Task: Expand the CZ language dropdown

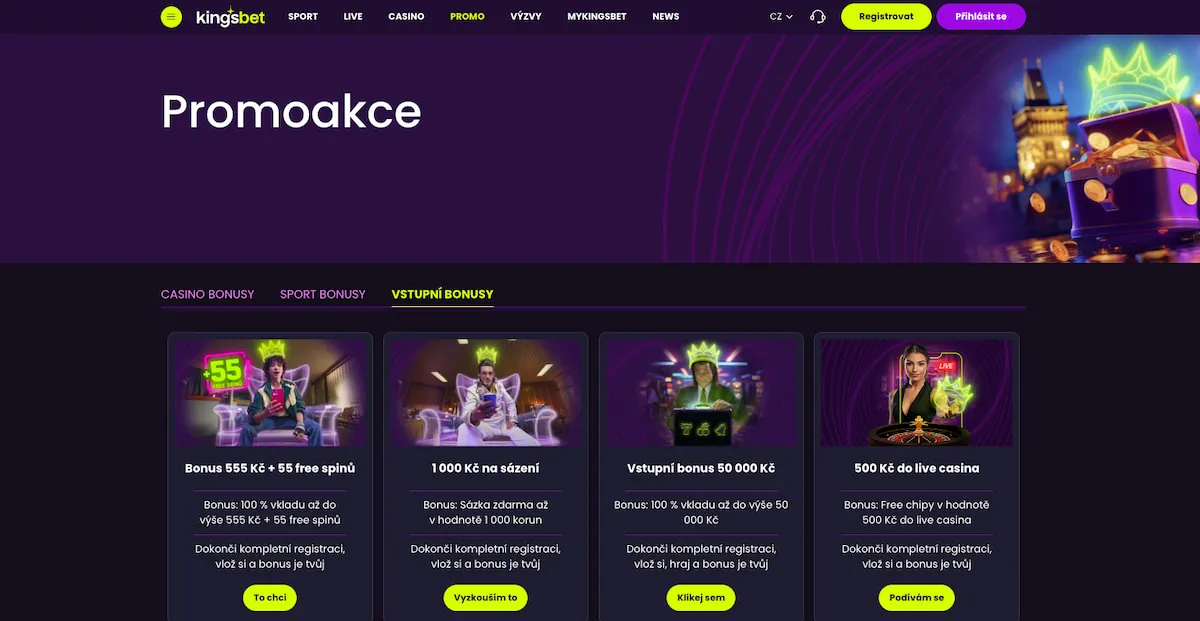Action: point(781,17)
